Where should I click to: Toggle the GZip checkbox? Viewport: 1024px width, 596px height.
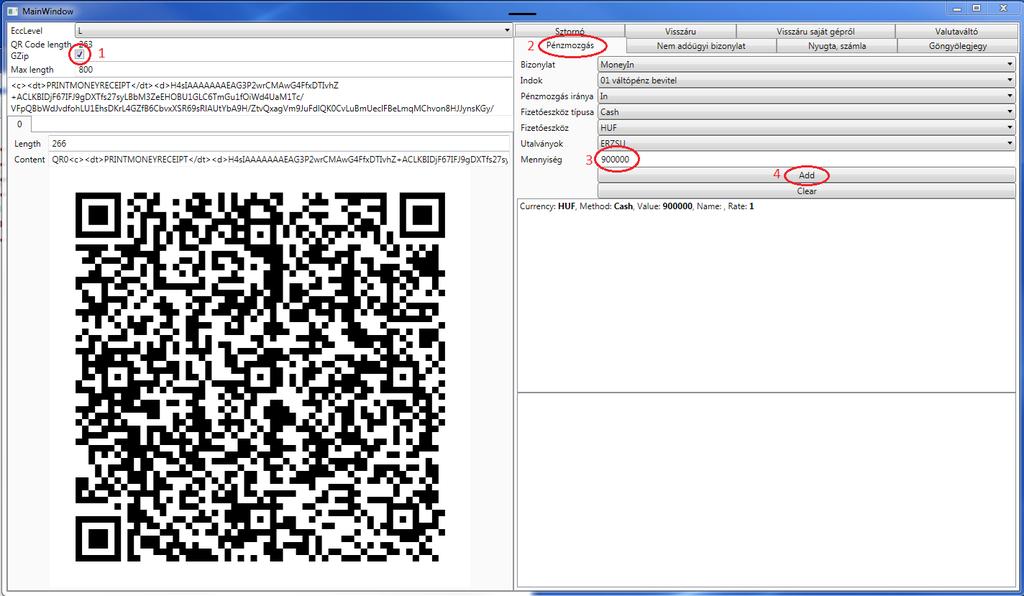coord(80,55)
